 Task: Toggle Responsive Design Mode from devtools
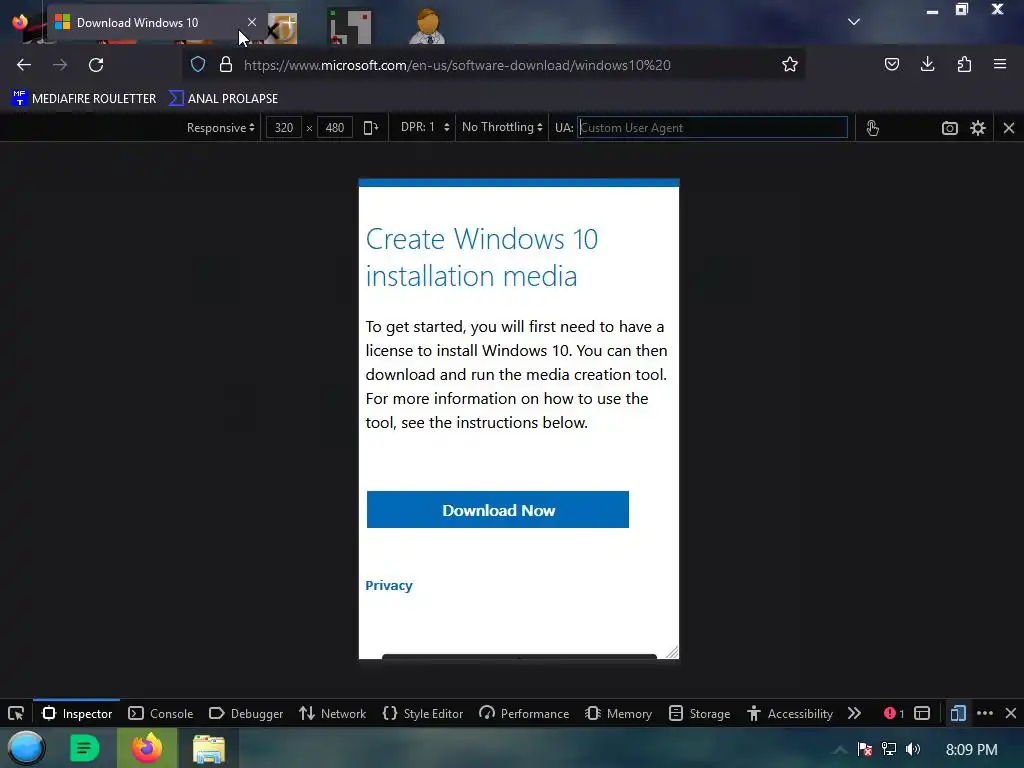pos(958,713)
